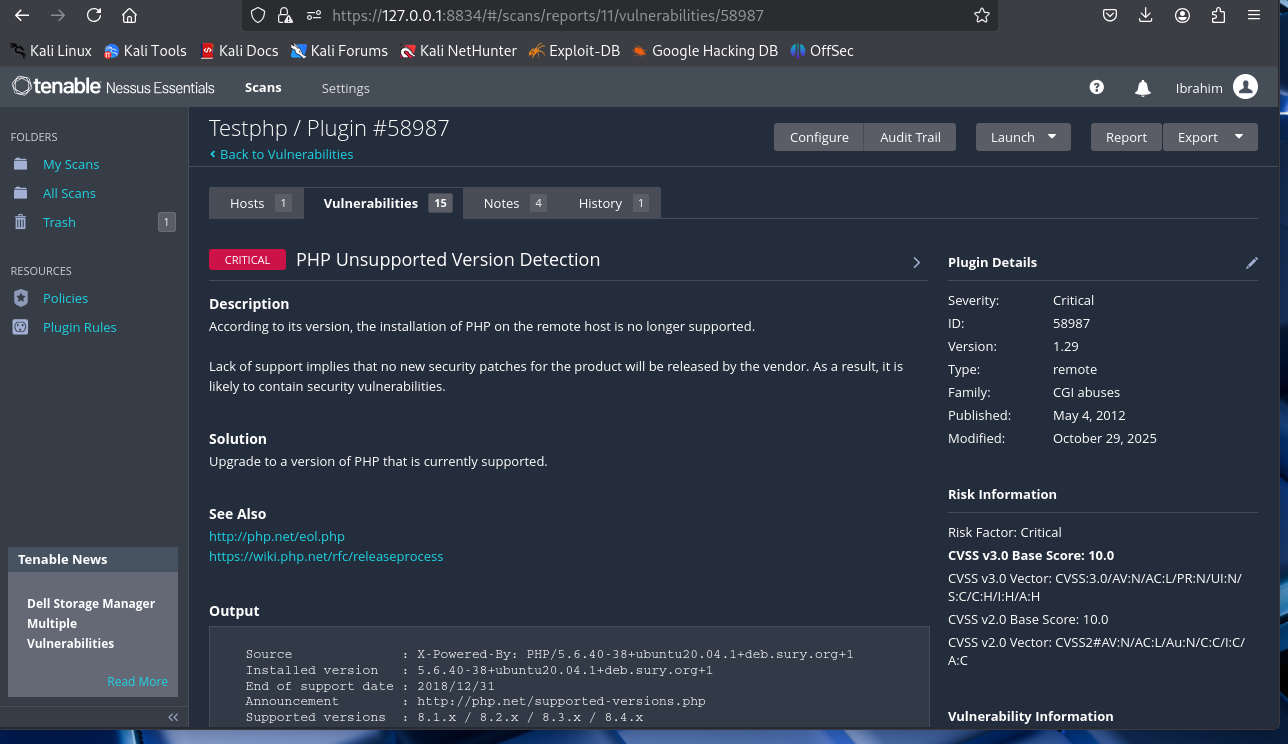Open Plugin Rules under Resources

tap(79, 327)
